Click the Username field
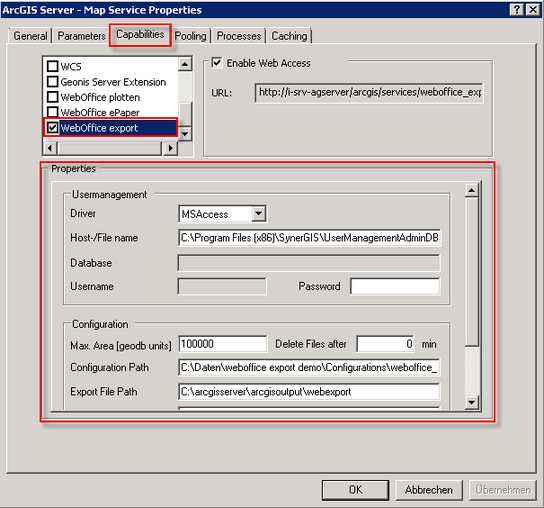This screenshot has width=544, height=508. [222, 287]
